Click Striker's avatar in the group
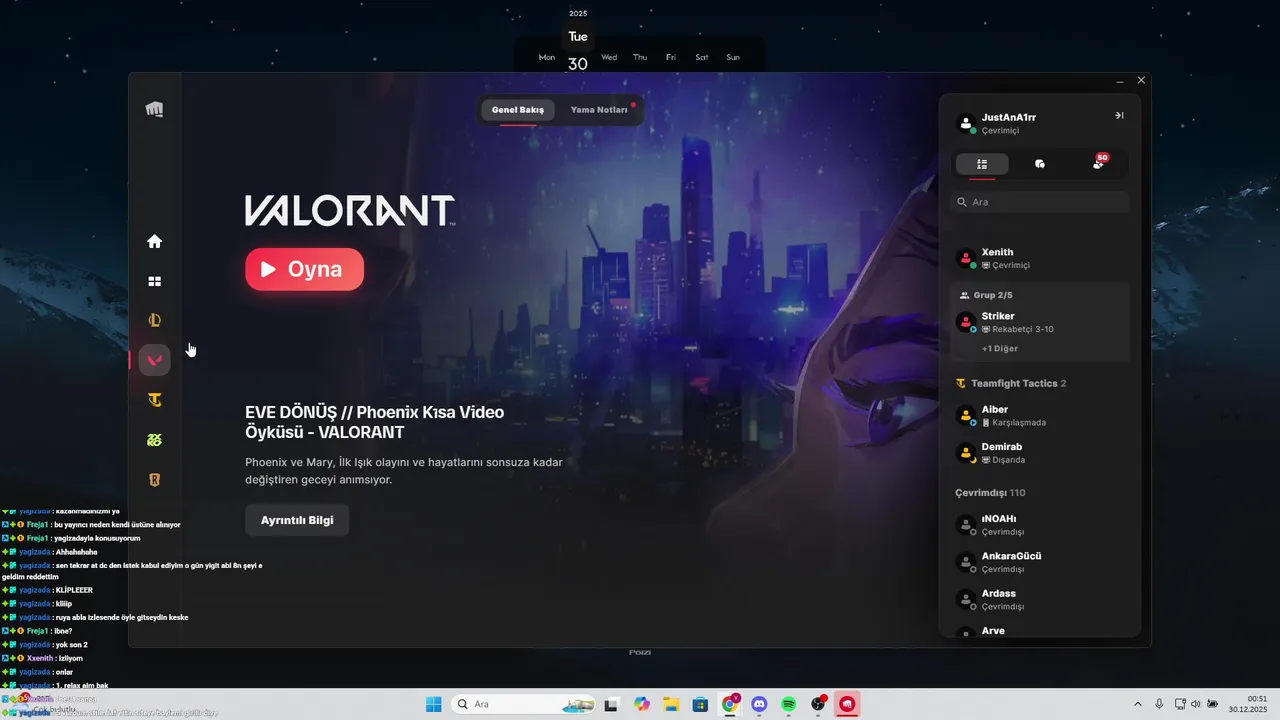 click(966, 322)
